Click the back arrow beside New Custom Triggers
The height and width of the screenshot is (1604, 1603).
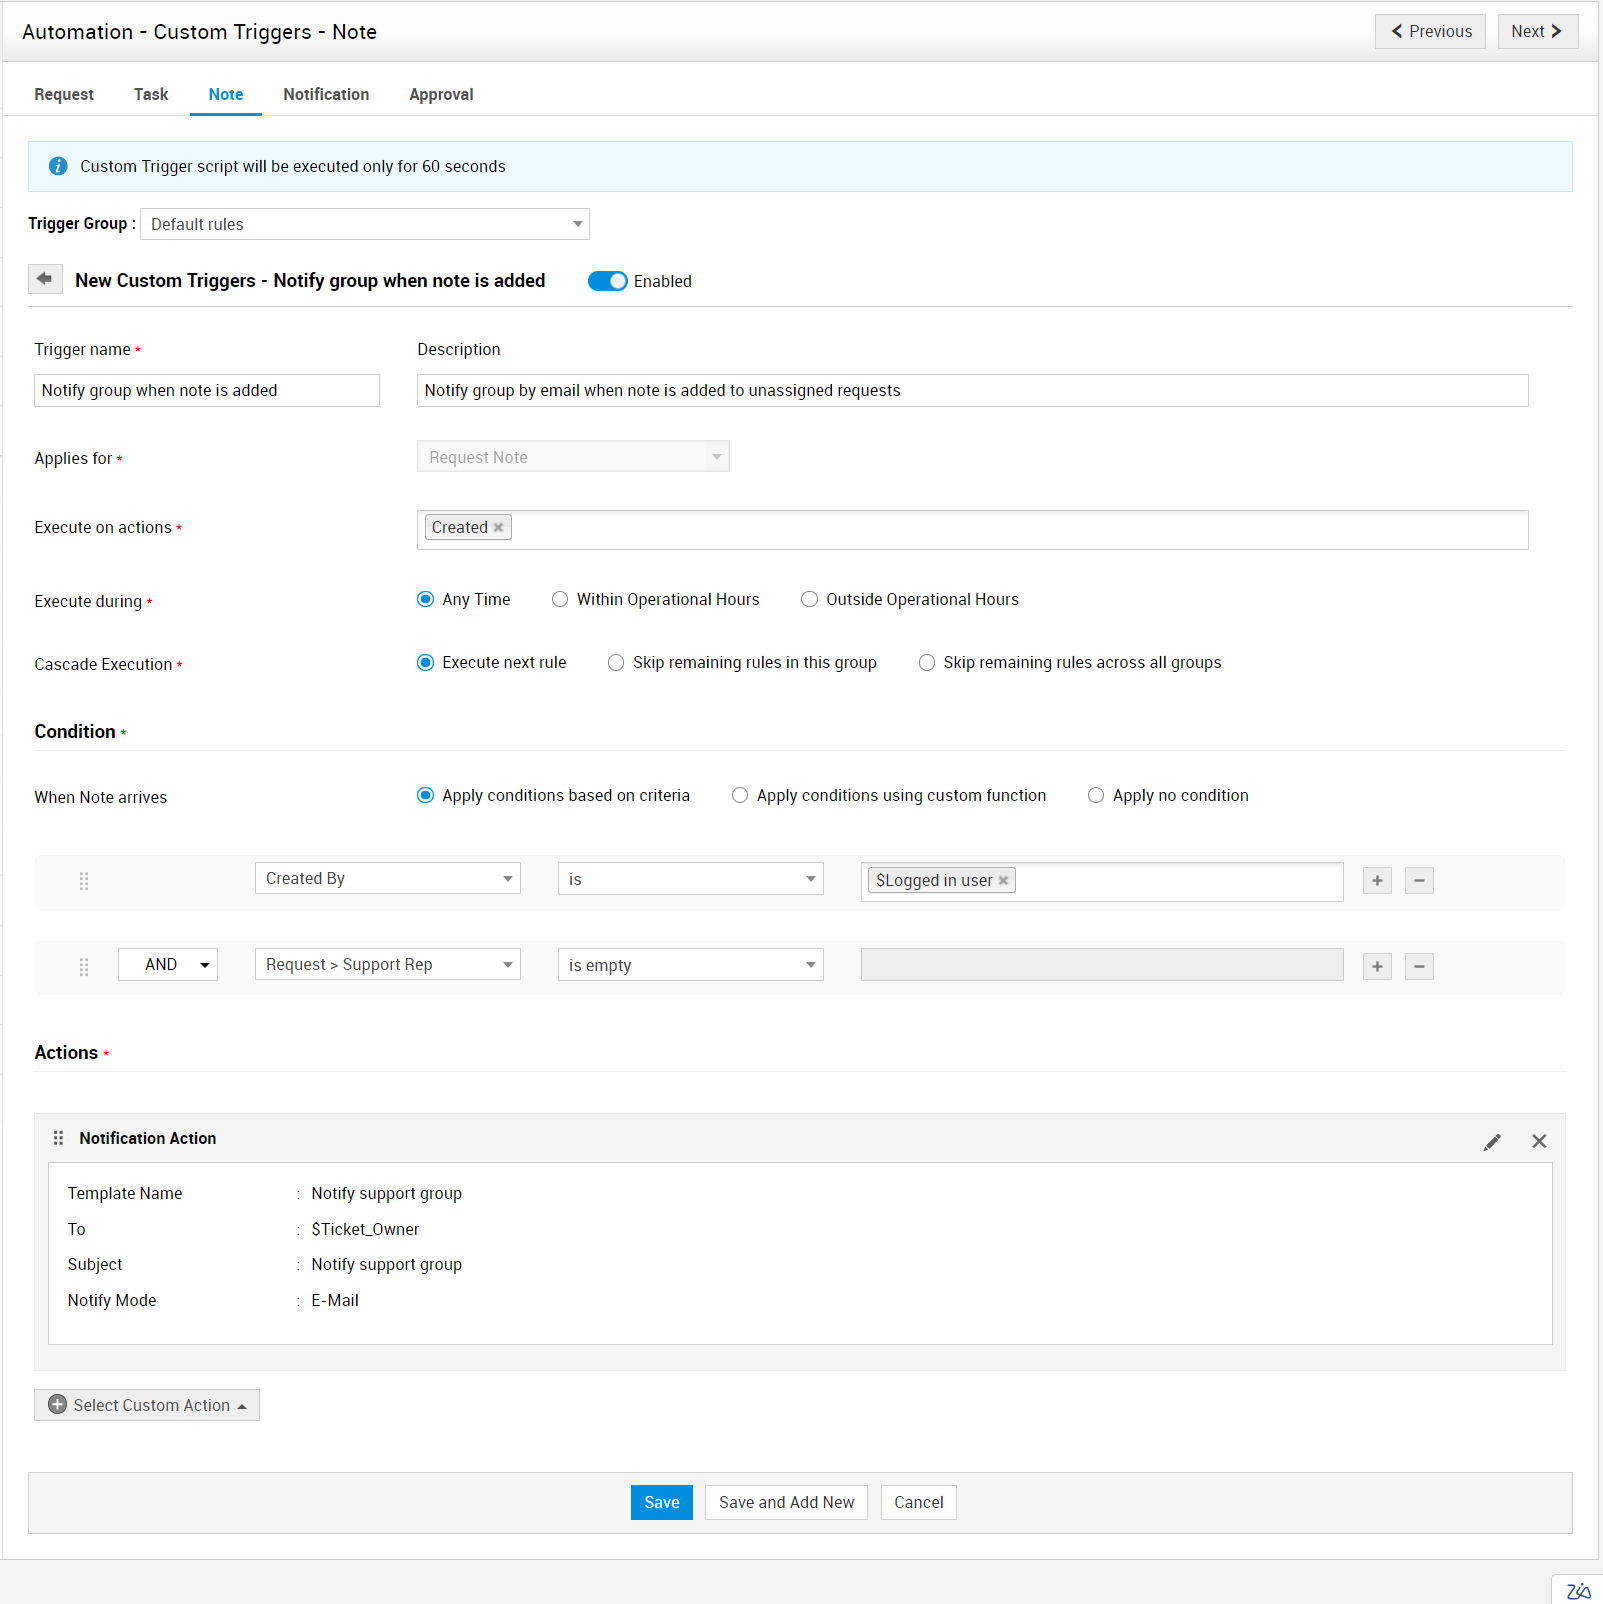tap(45, 279)
